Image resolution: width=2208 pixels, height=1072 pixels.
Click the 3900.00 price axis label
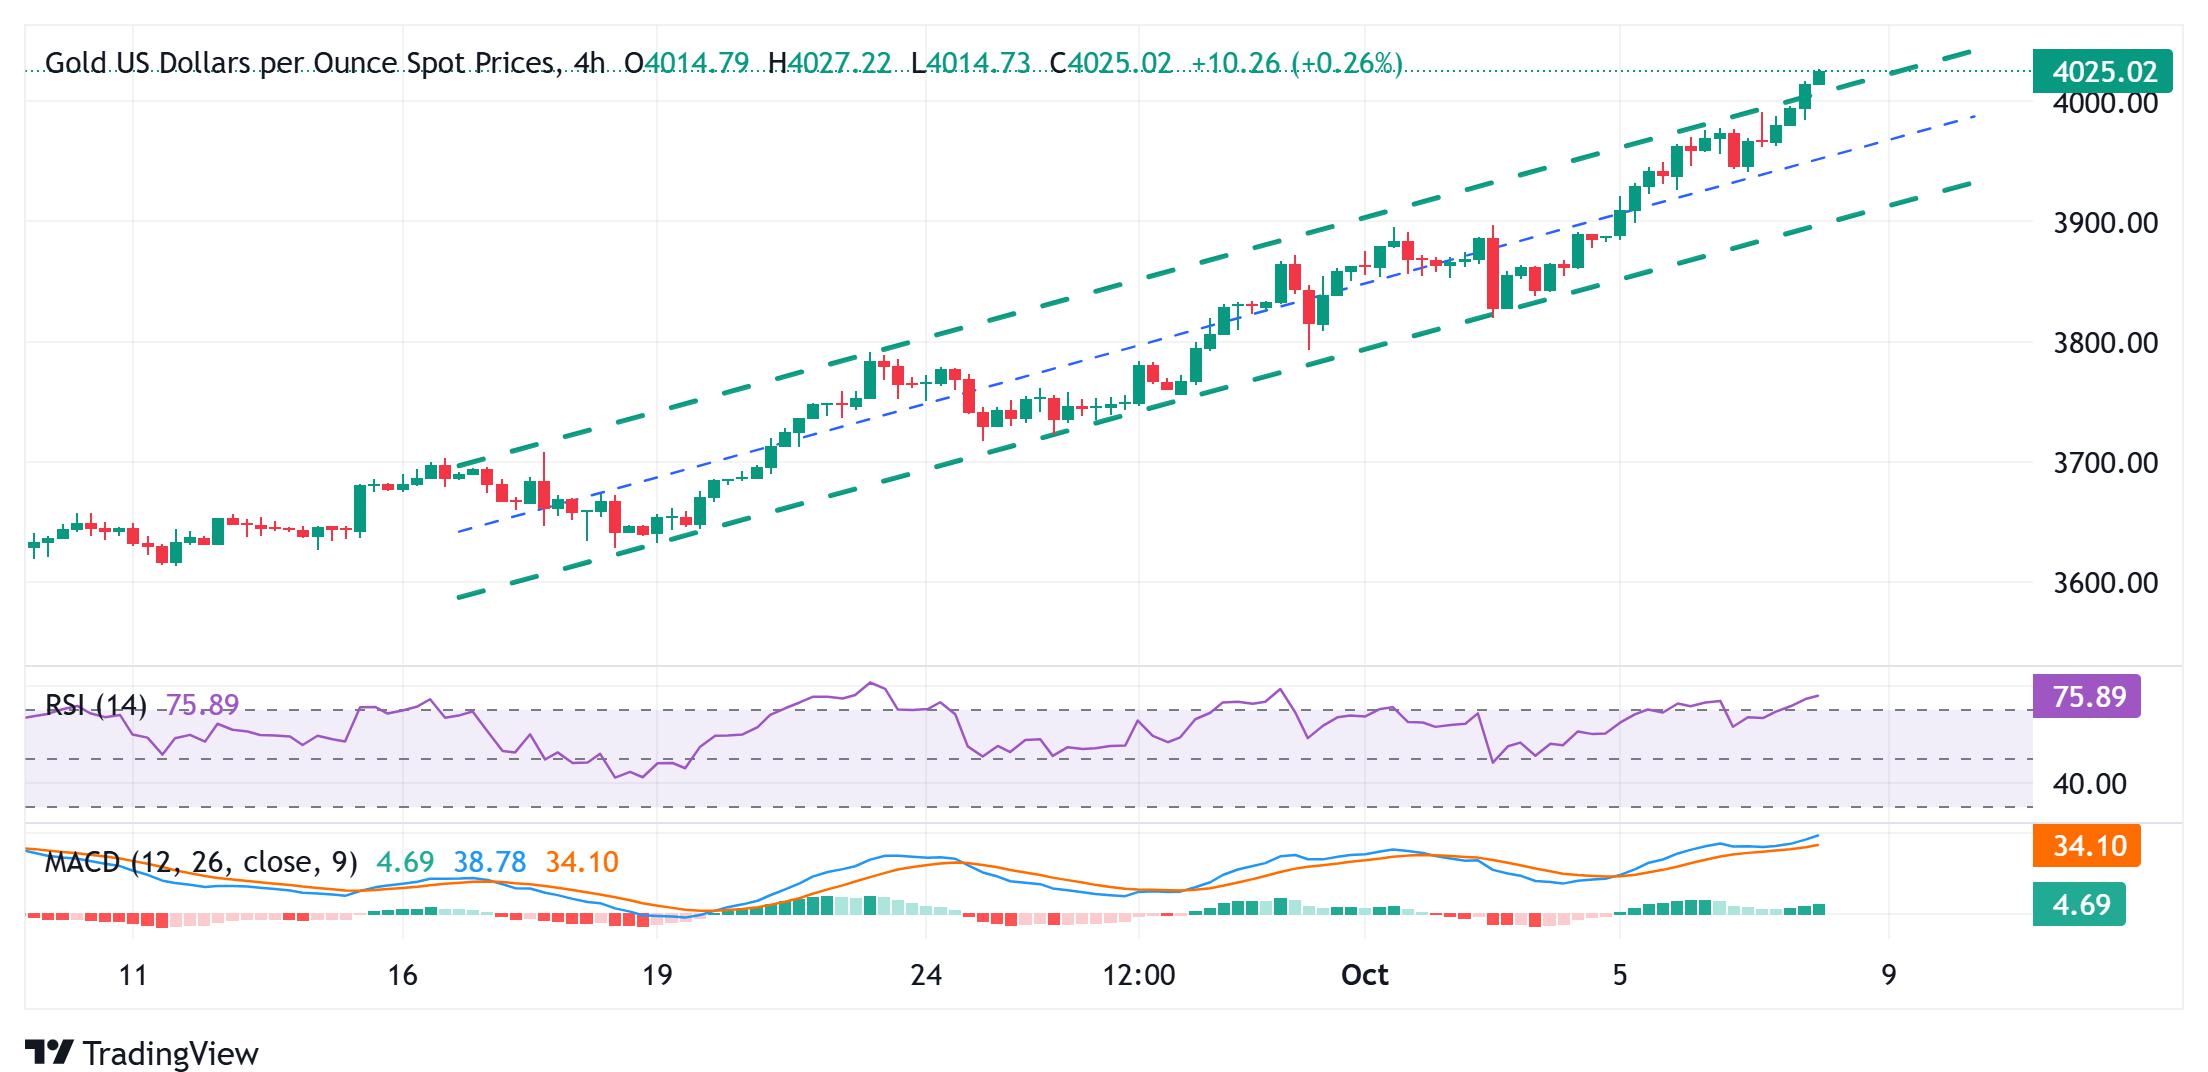pyautogui.click(x=2105, y=222)
